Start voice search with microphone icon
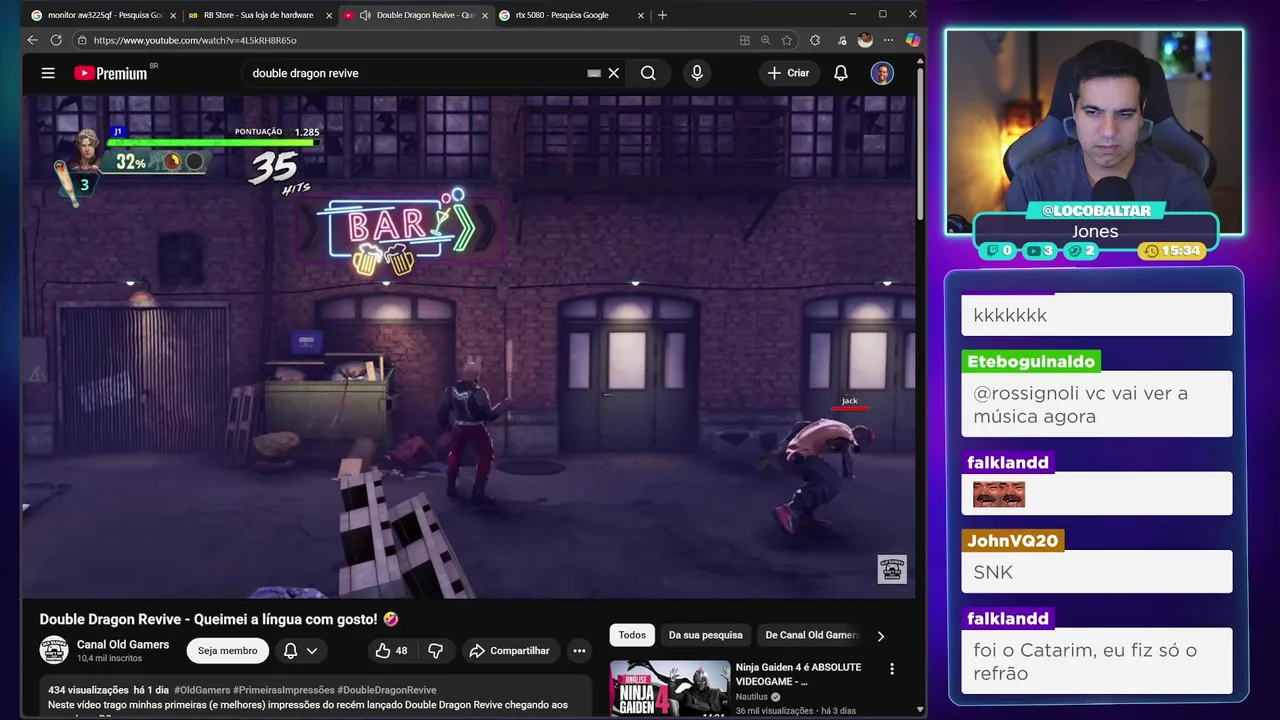Screen dimensions: 1280x720 coord(697,73)
